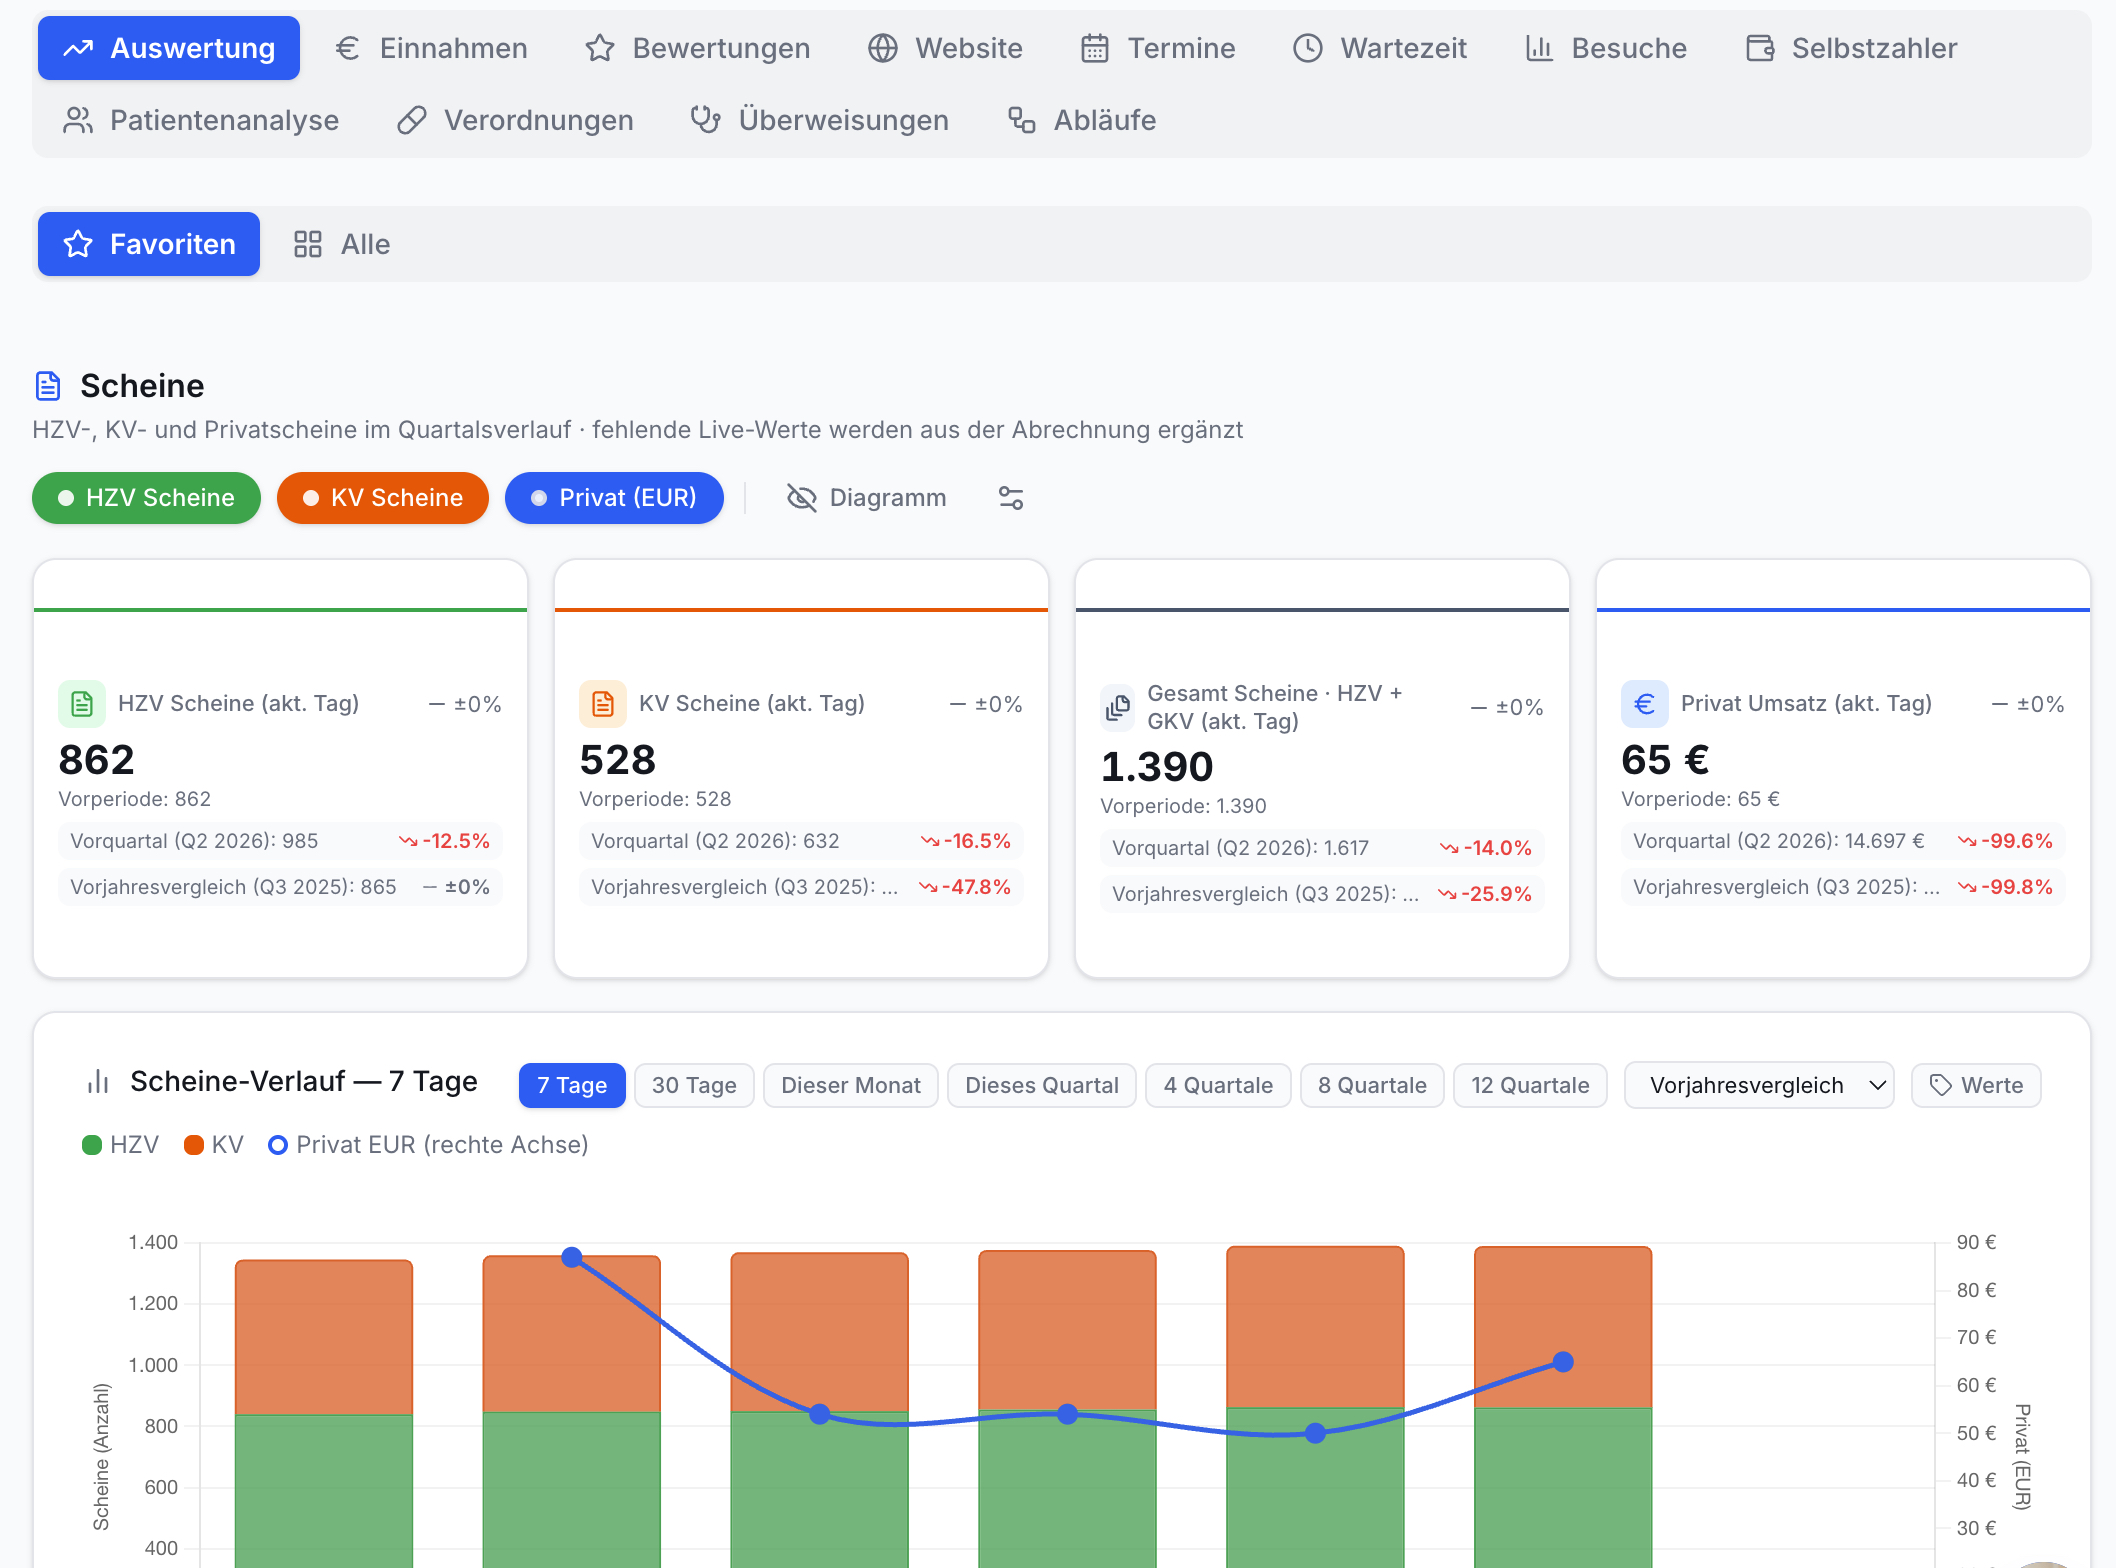Toggle KV legend entry in chart
This screenshot has width=2116, height=1568.
(214, 1145)
